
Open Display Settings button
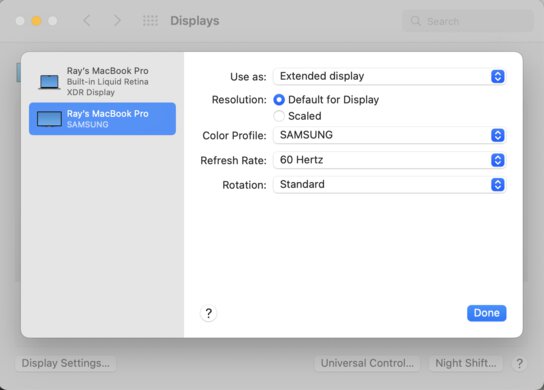pyautogui.click(x=66, y=363)
